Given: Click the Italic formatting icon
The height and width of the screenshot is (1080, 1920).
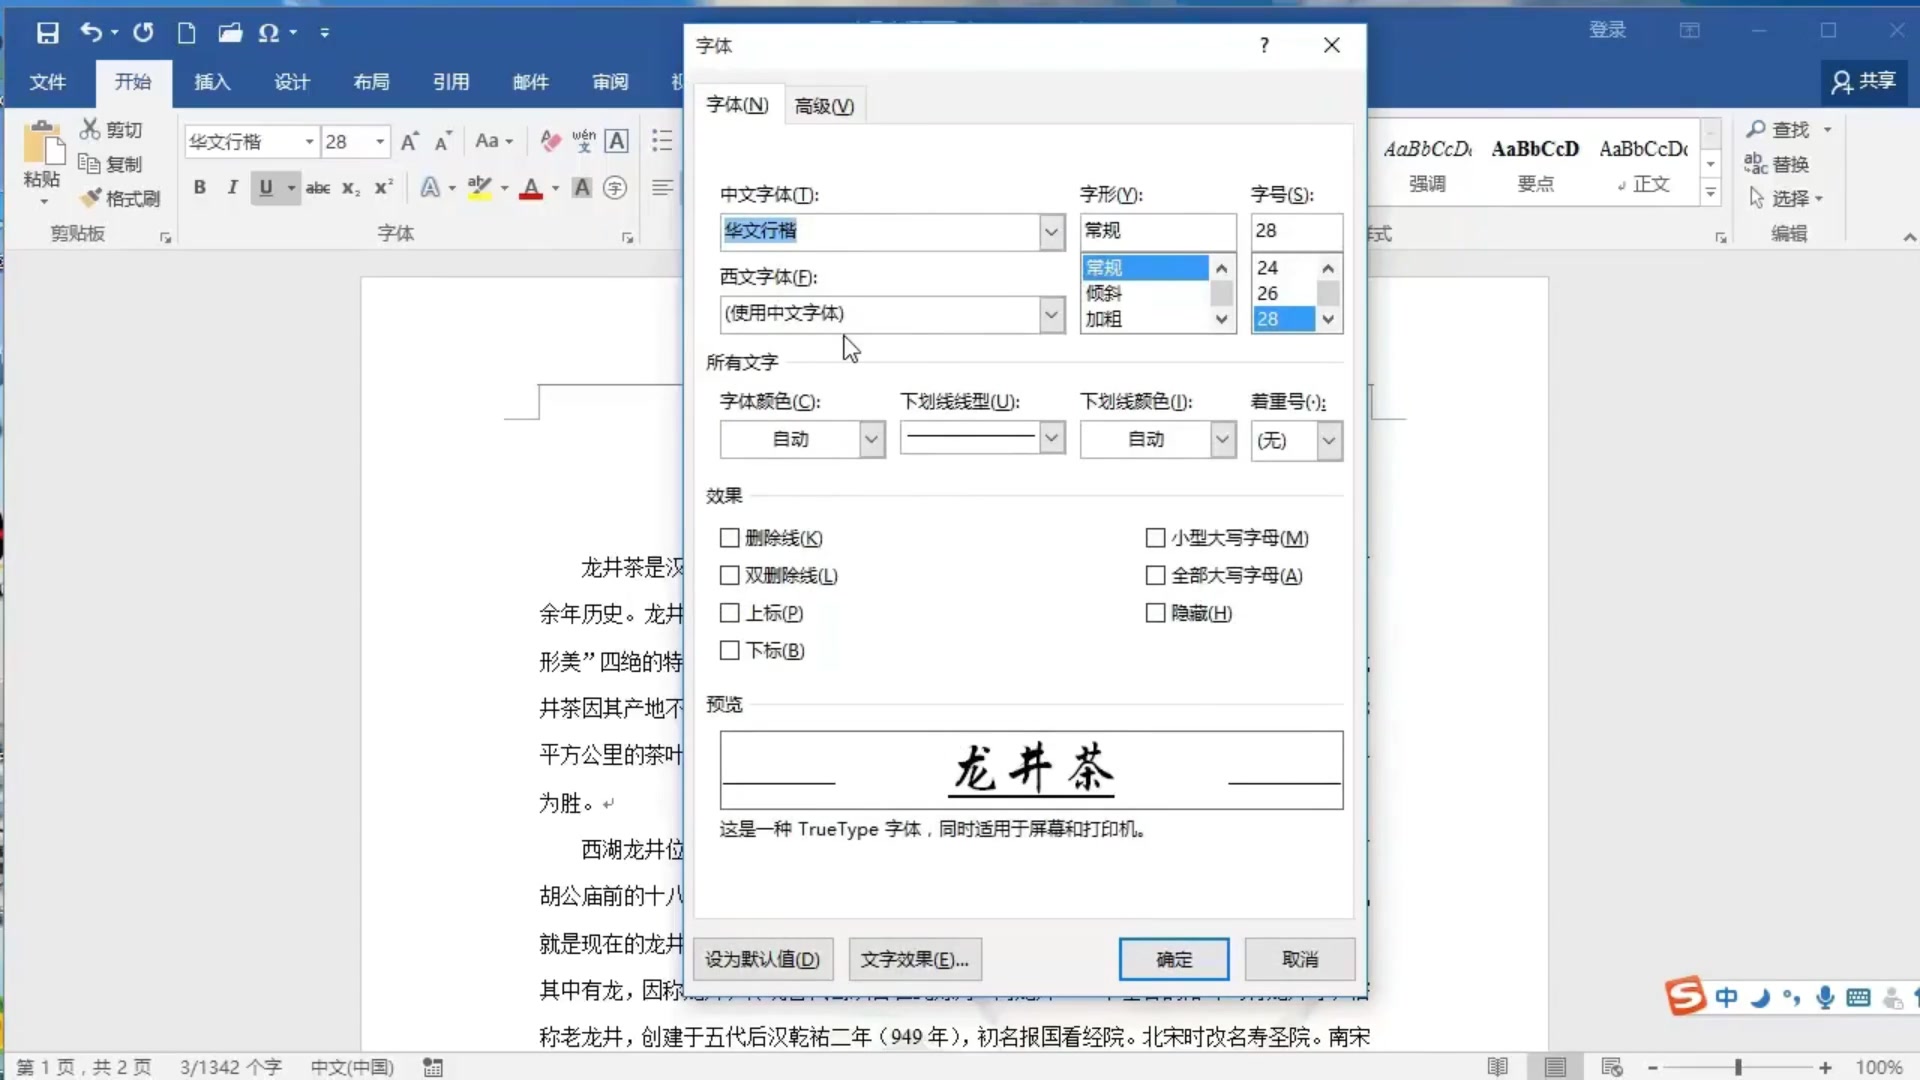Looking at the screenshot, I should pyautogui.click(x=232, y=187).
